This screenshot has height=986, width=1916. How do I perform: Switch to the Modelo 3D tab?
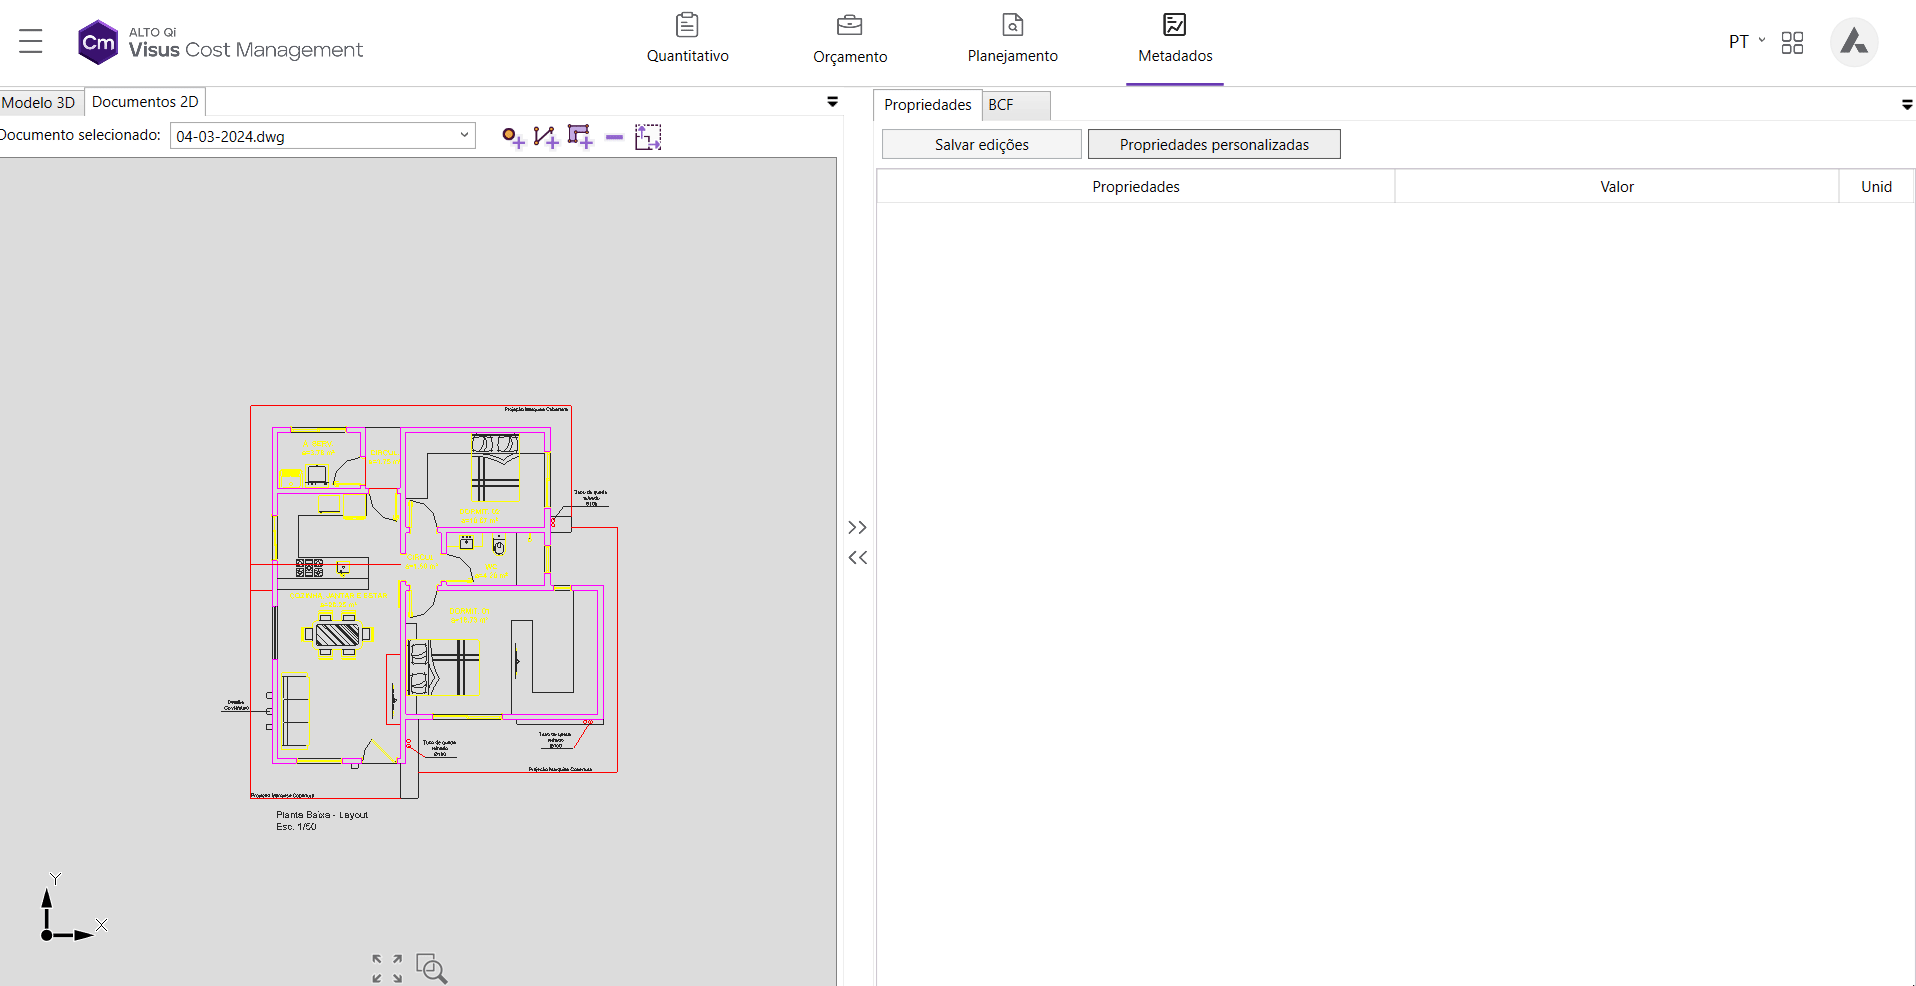click(x=39, y=102)
